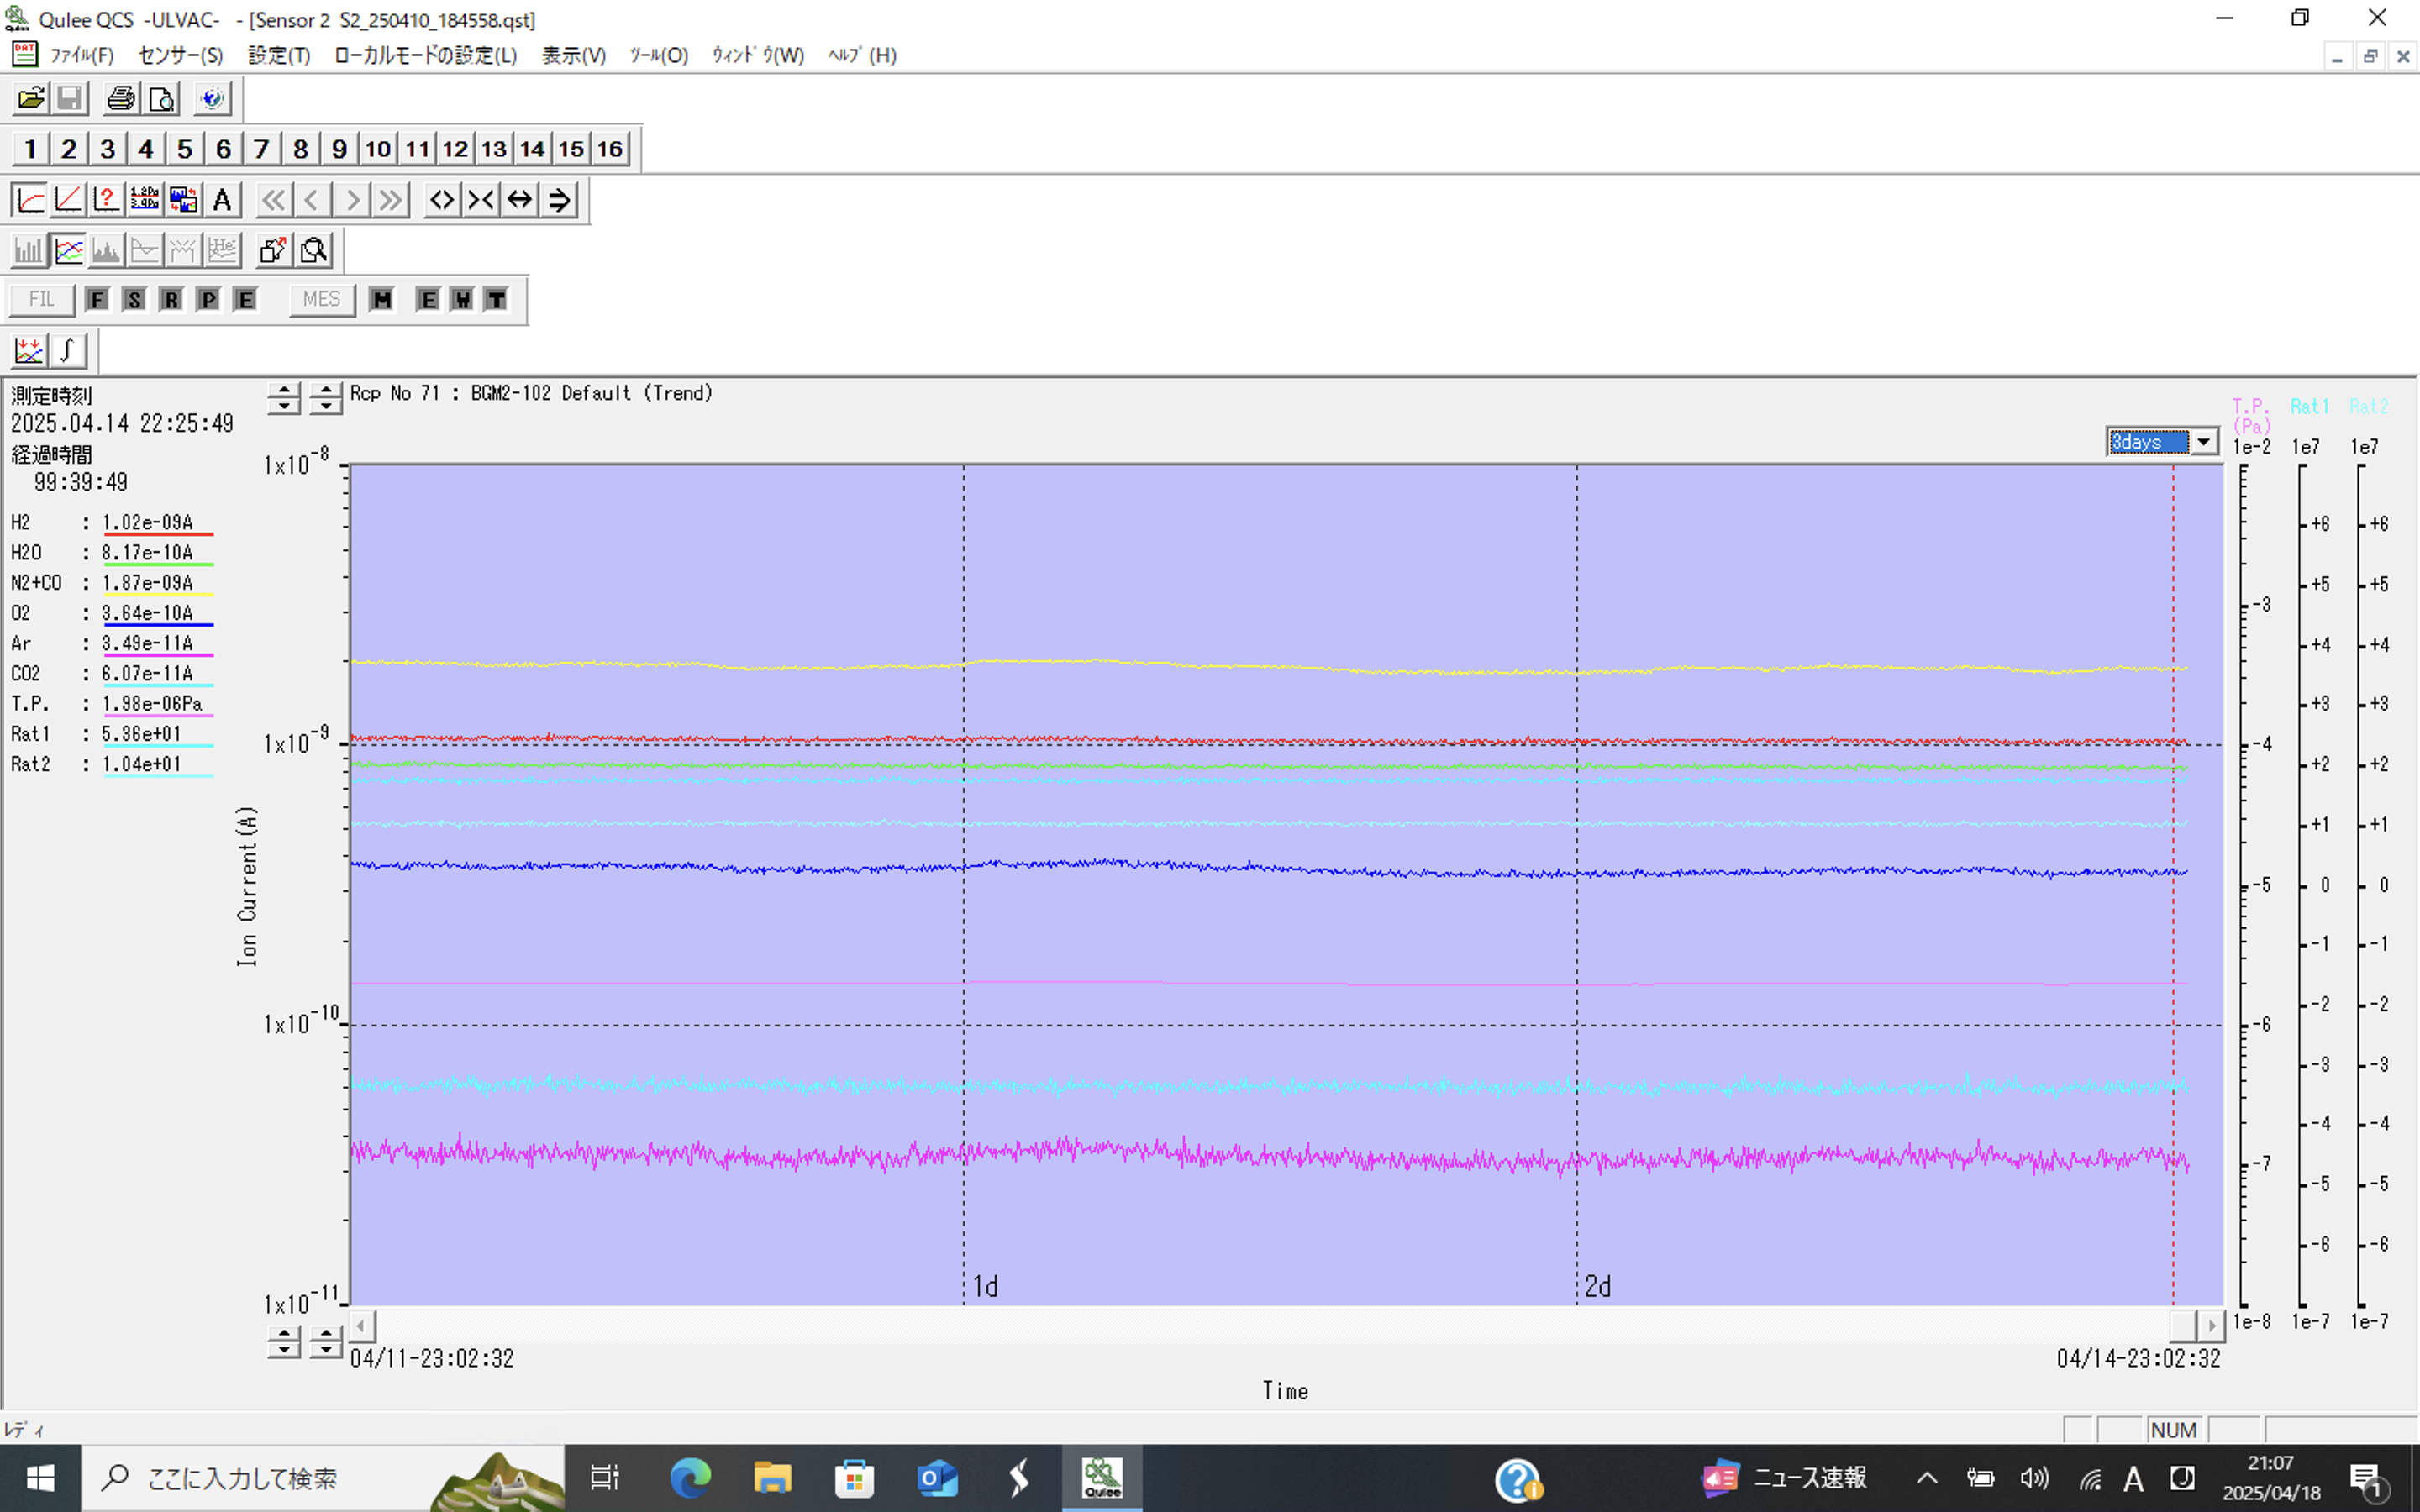
Task: Step back with single left chevron
Action: pyautogui.click(x=312, y=200)
